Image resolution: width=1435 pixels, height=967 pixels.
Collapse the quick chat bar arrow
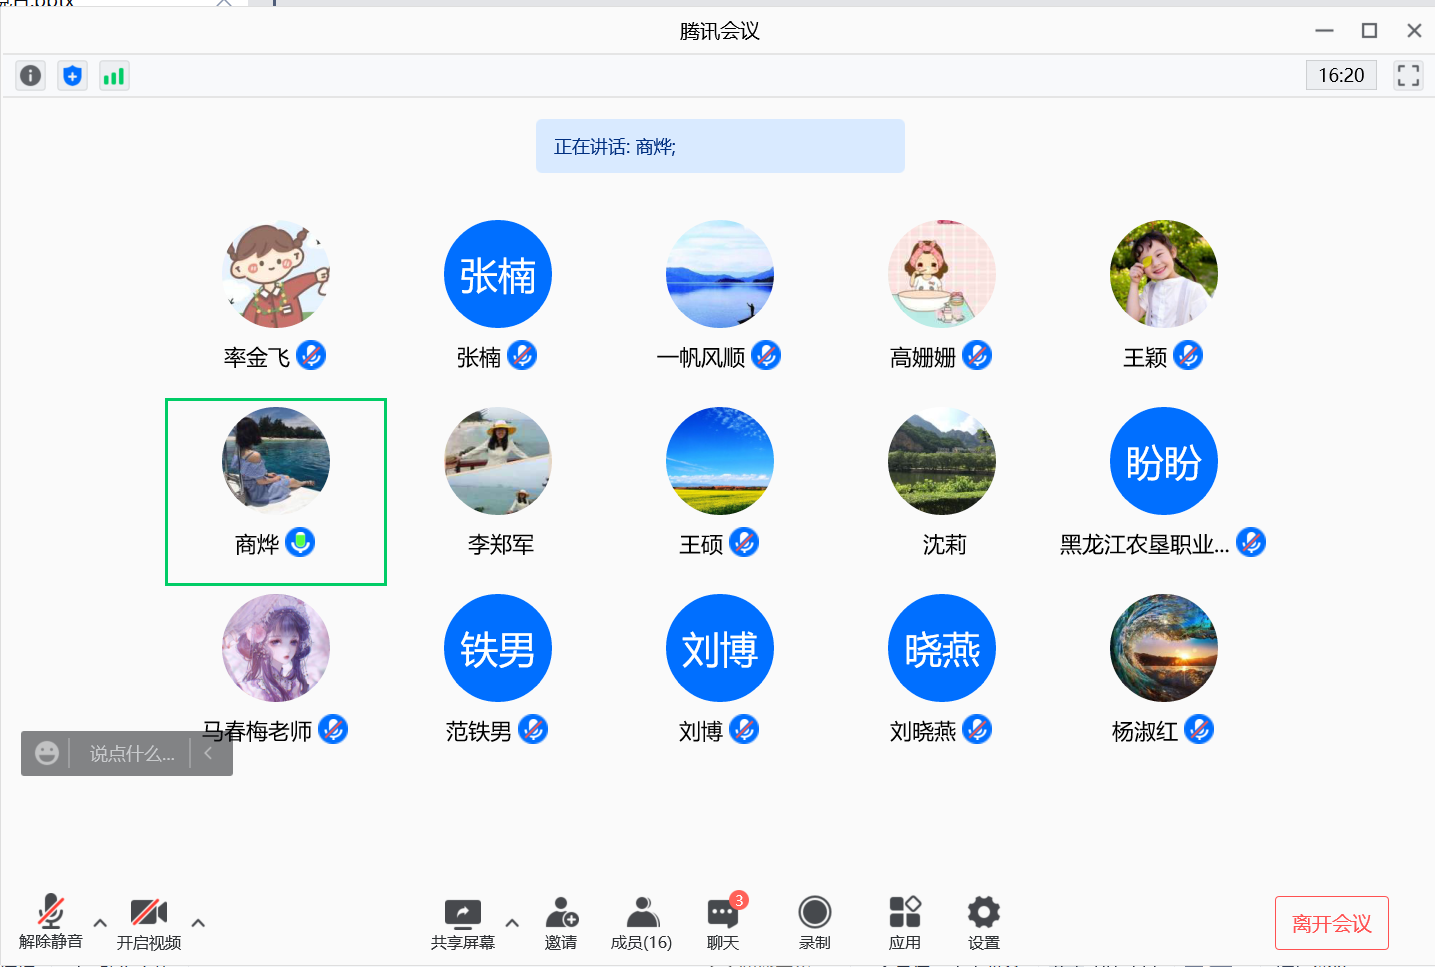point(208,753)
